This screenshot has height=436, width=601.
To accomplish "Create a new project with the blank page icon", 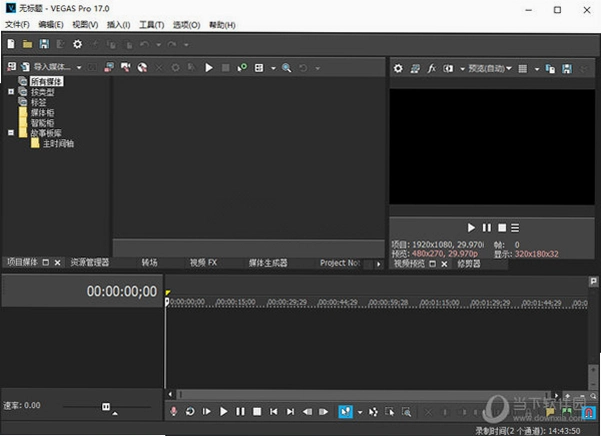I will 11,44.
